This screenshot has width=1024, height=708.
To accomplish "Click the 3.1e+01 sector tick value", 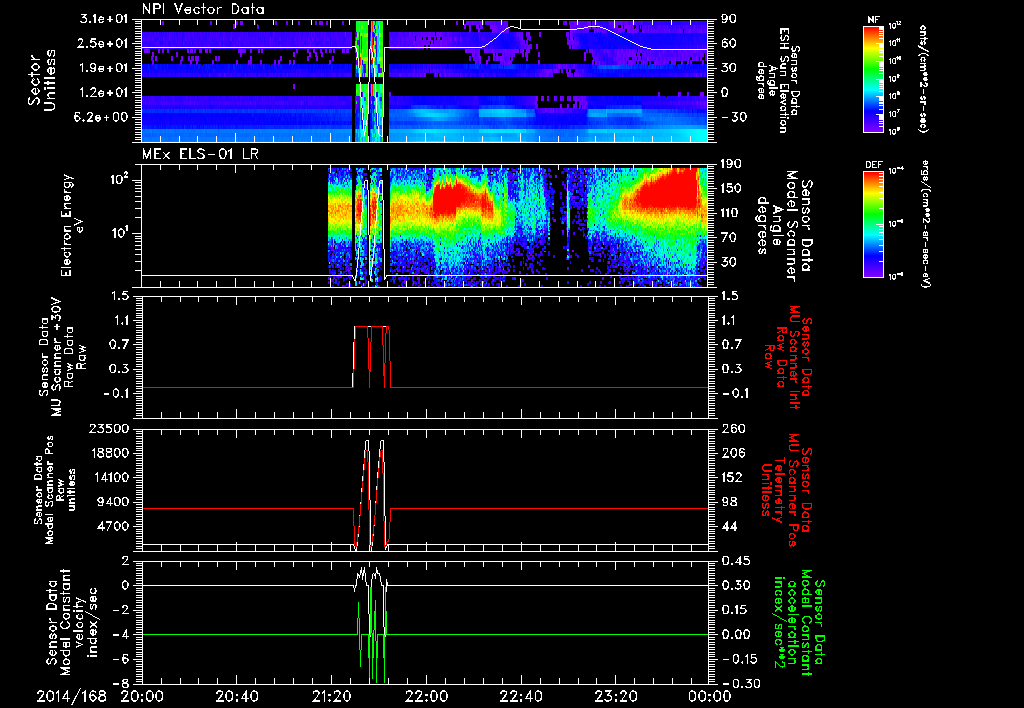I will 104,19.
